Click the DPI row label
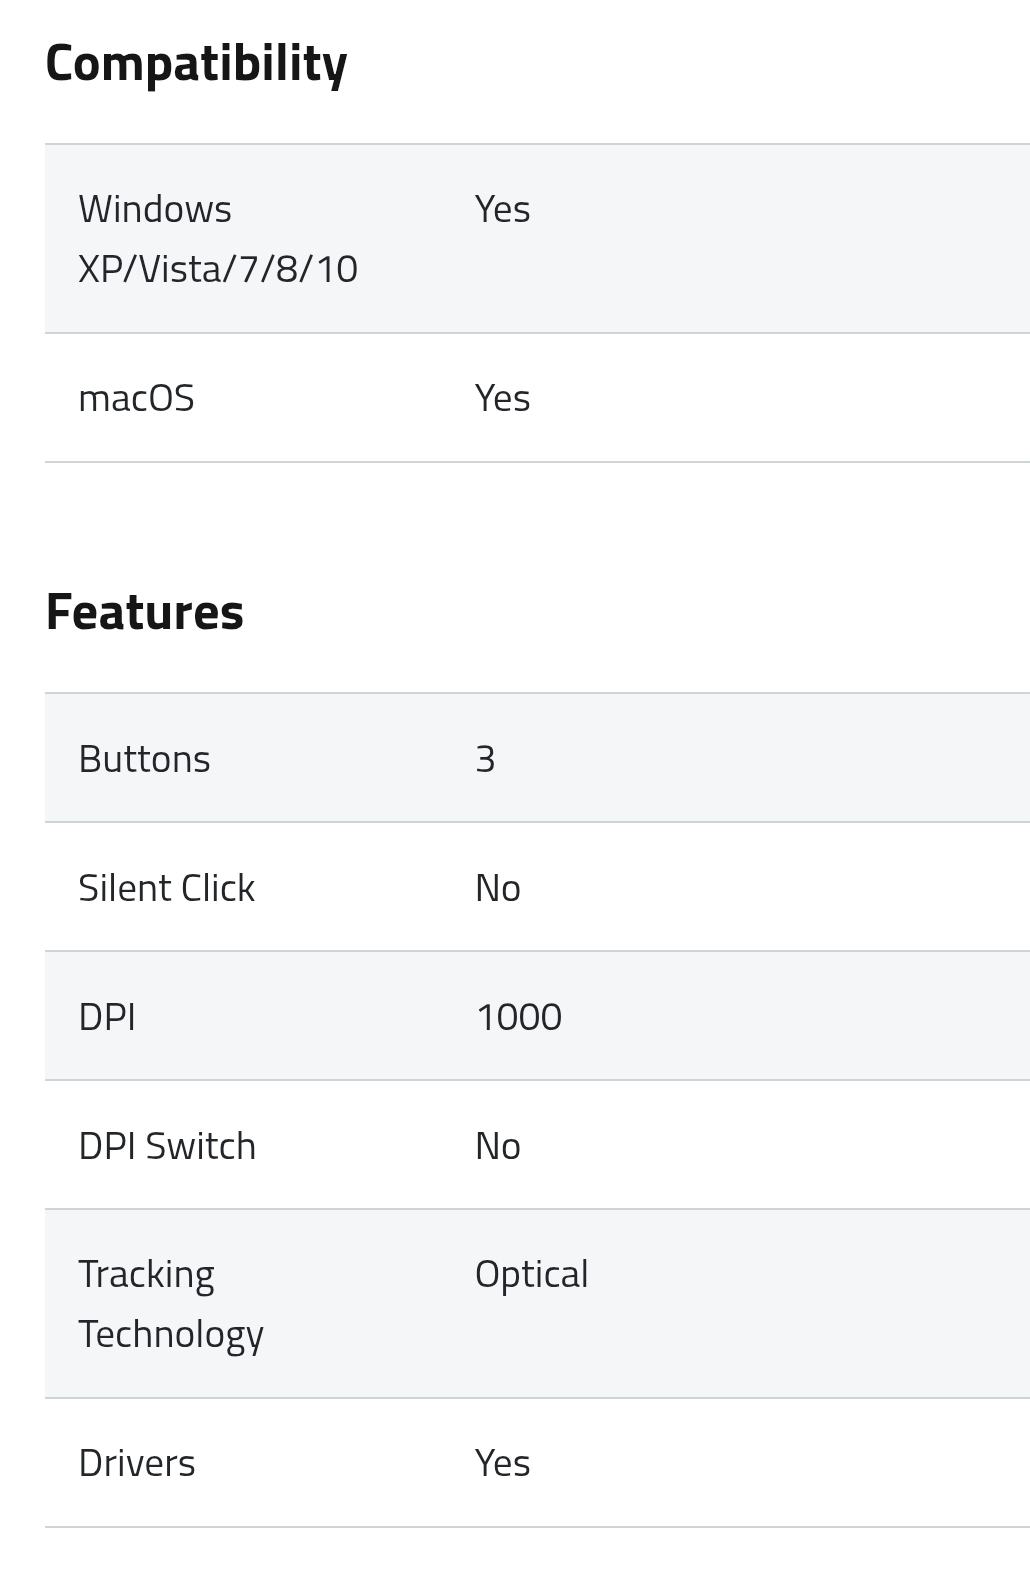This screenshot has height=1577, width=1030. (107, 1017)
